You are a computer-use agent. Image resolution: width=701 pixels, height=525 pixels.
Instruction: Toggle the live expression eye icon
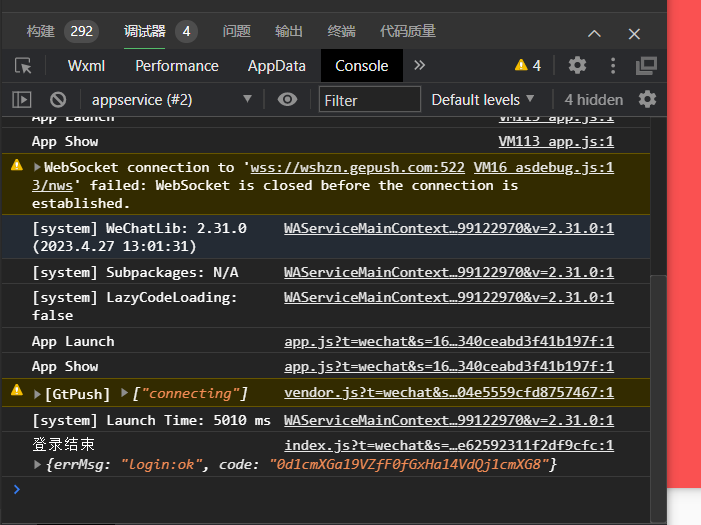click(288, 99)
